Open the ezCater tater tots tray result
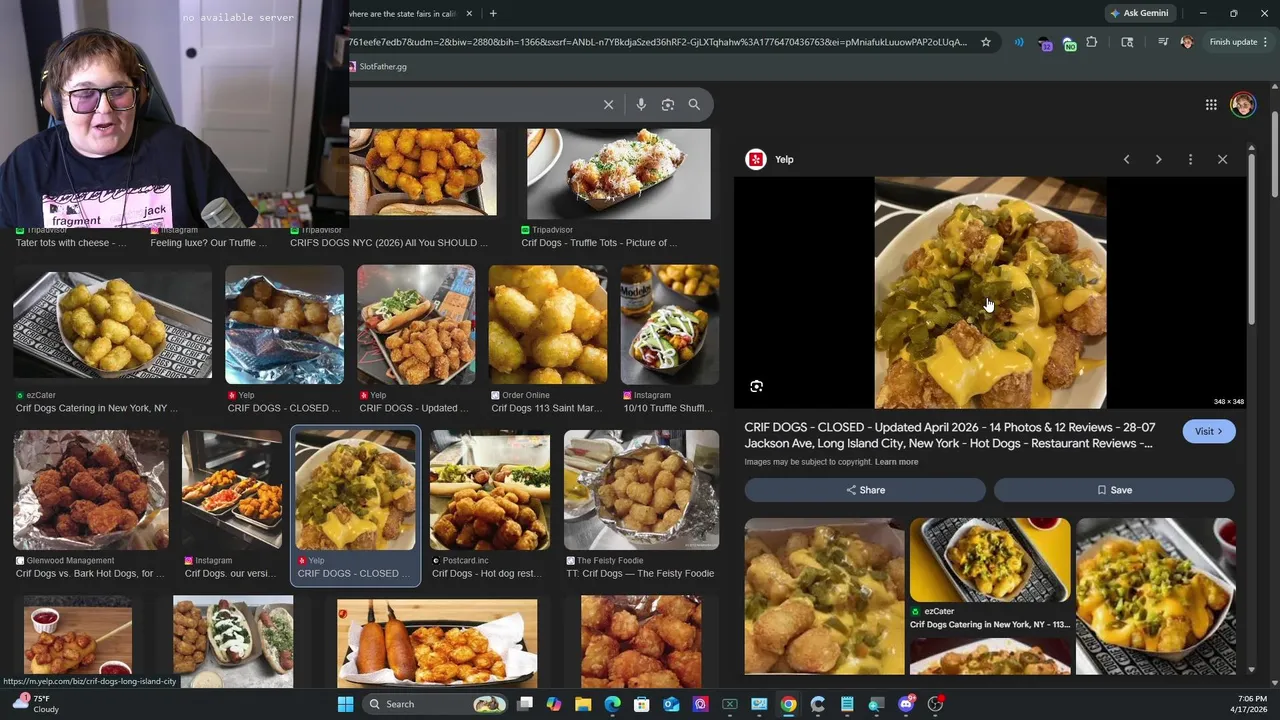The image size is (1280, 720). click(x=112, y=325)
